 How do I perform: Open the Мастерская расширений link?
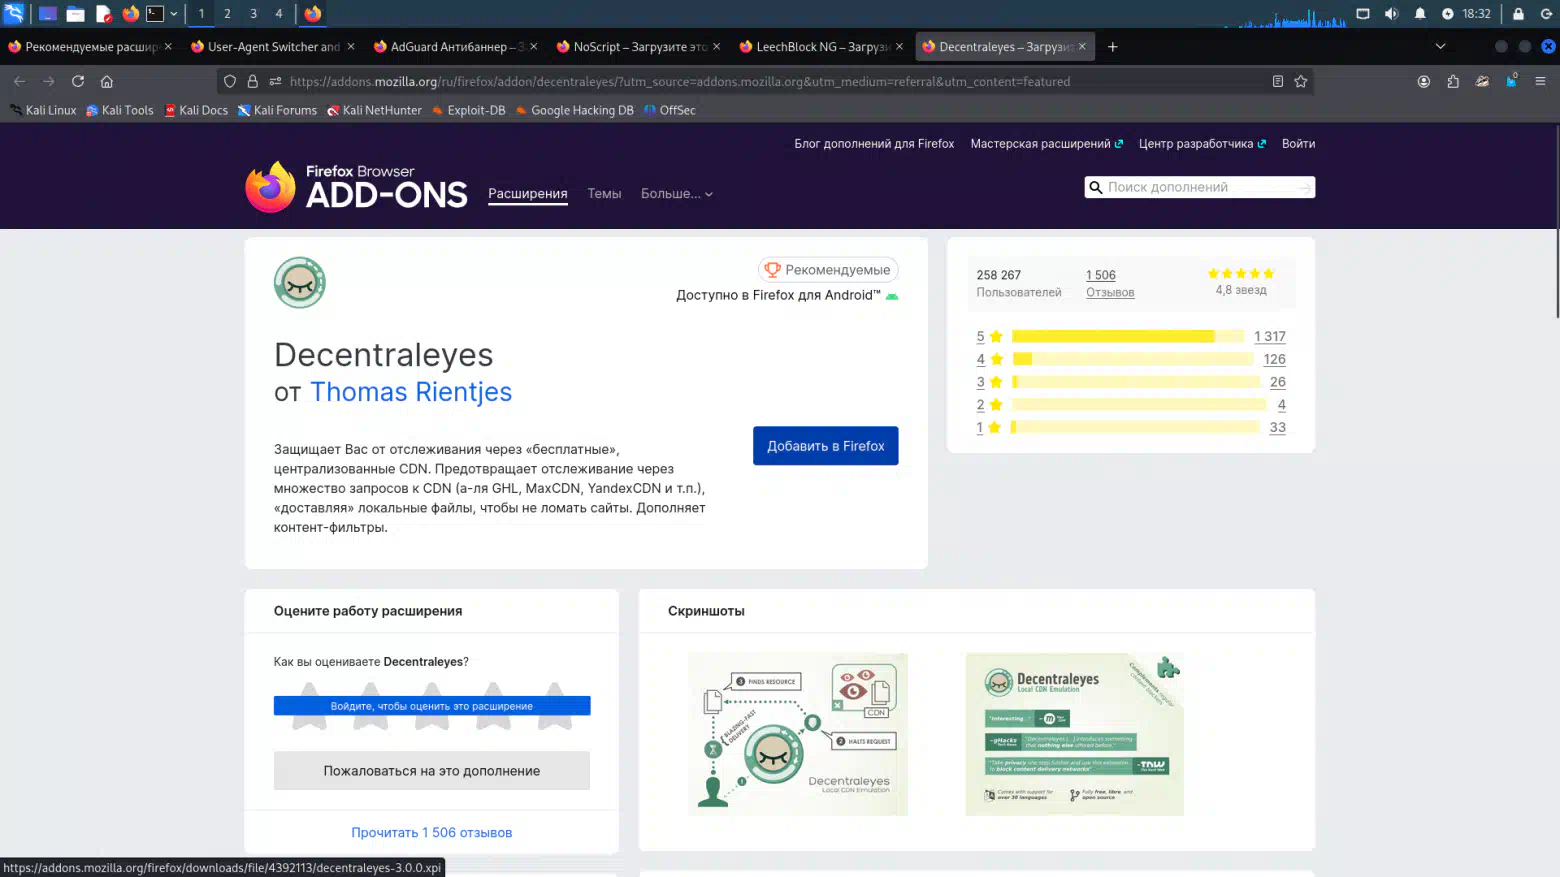pos(1046,143)
